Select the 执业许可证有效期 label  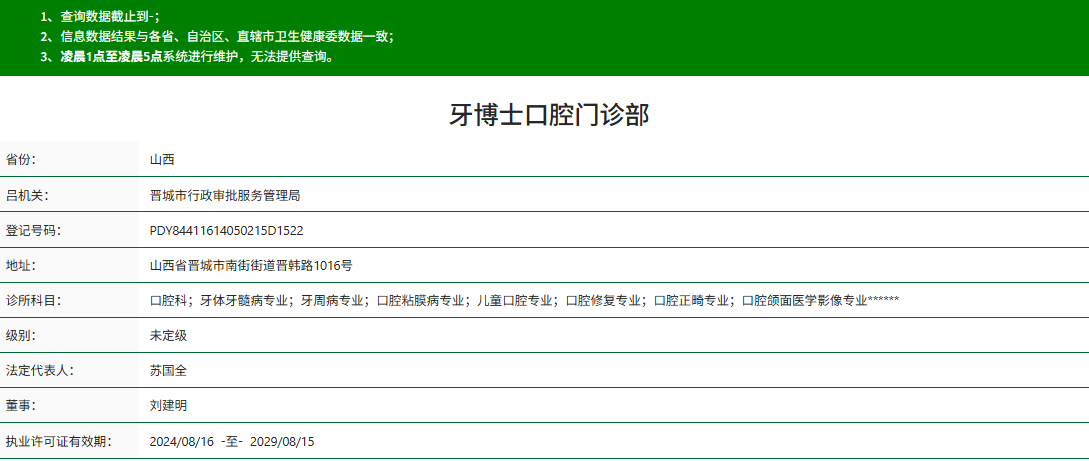[58, 442]
